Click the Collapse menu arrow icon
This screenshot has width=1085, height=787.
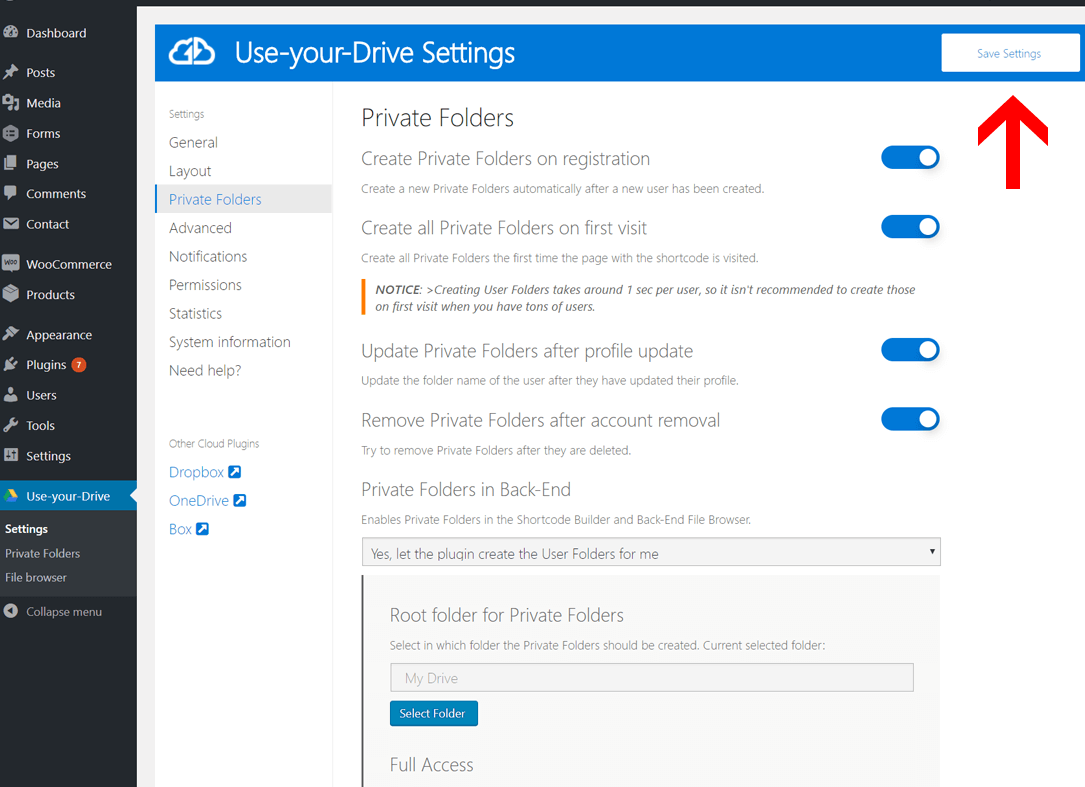pyautogui.click(x=10, y=611)
